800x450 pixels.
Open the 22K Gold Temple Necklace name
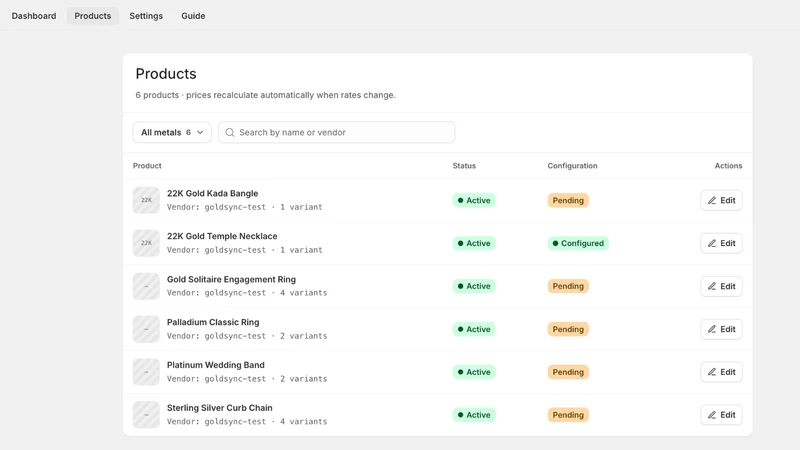coord(222,236)
